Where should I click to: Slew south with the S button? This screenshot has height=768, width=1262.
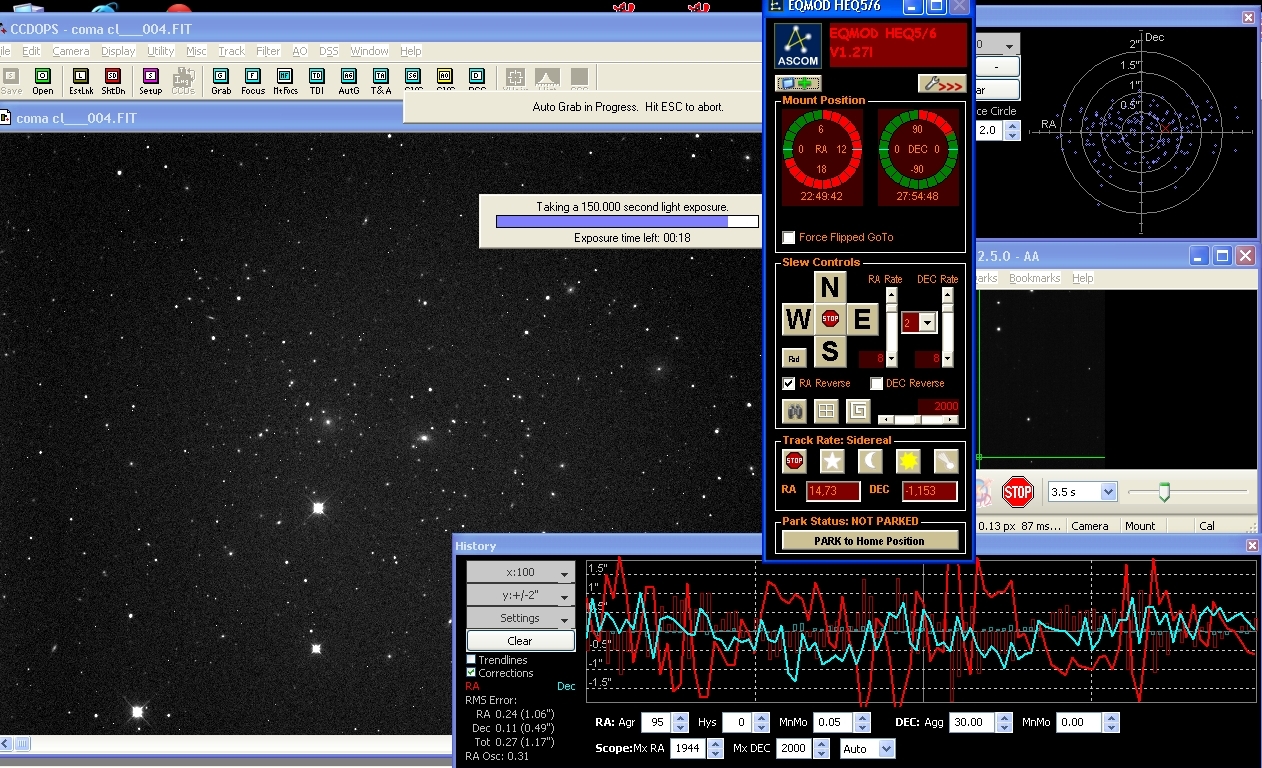click(829, 352)
